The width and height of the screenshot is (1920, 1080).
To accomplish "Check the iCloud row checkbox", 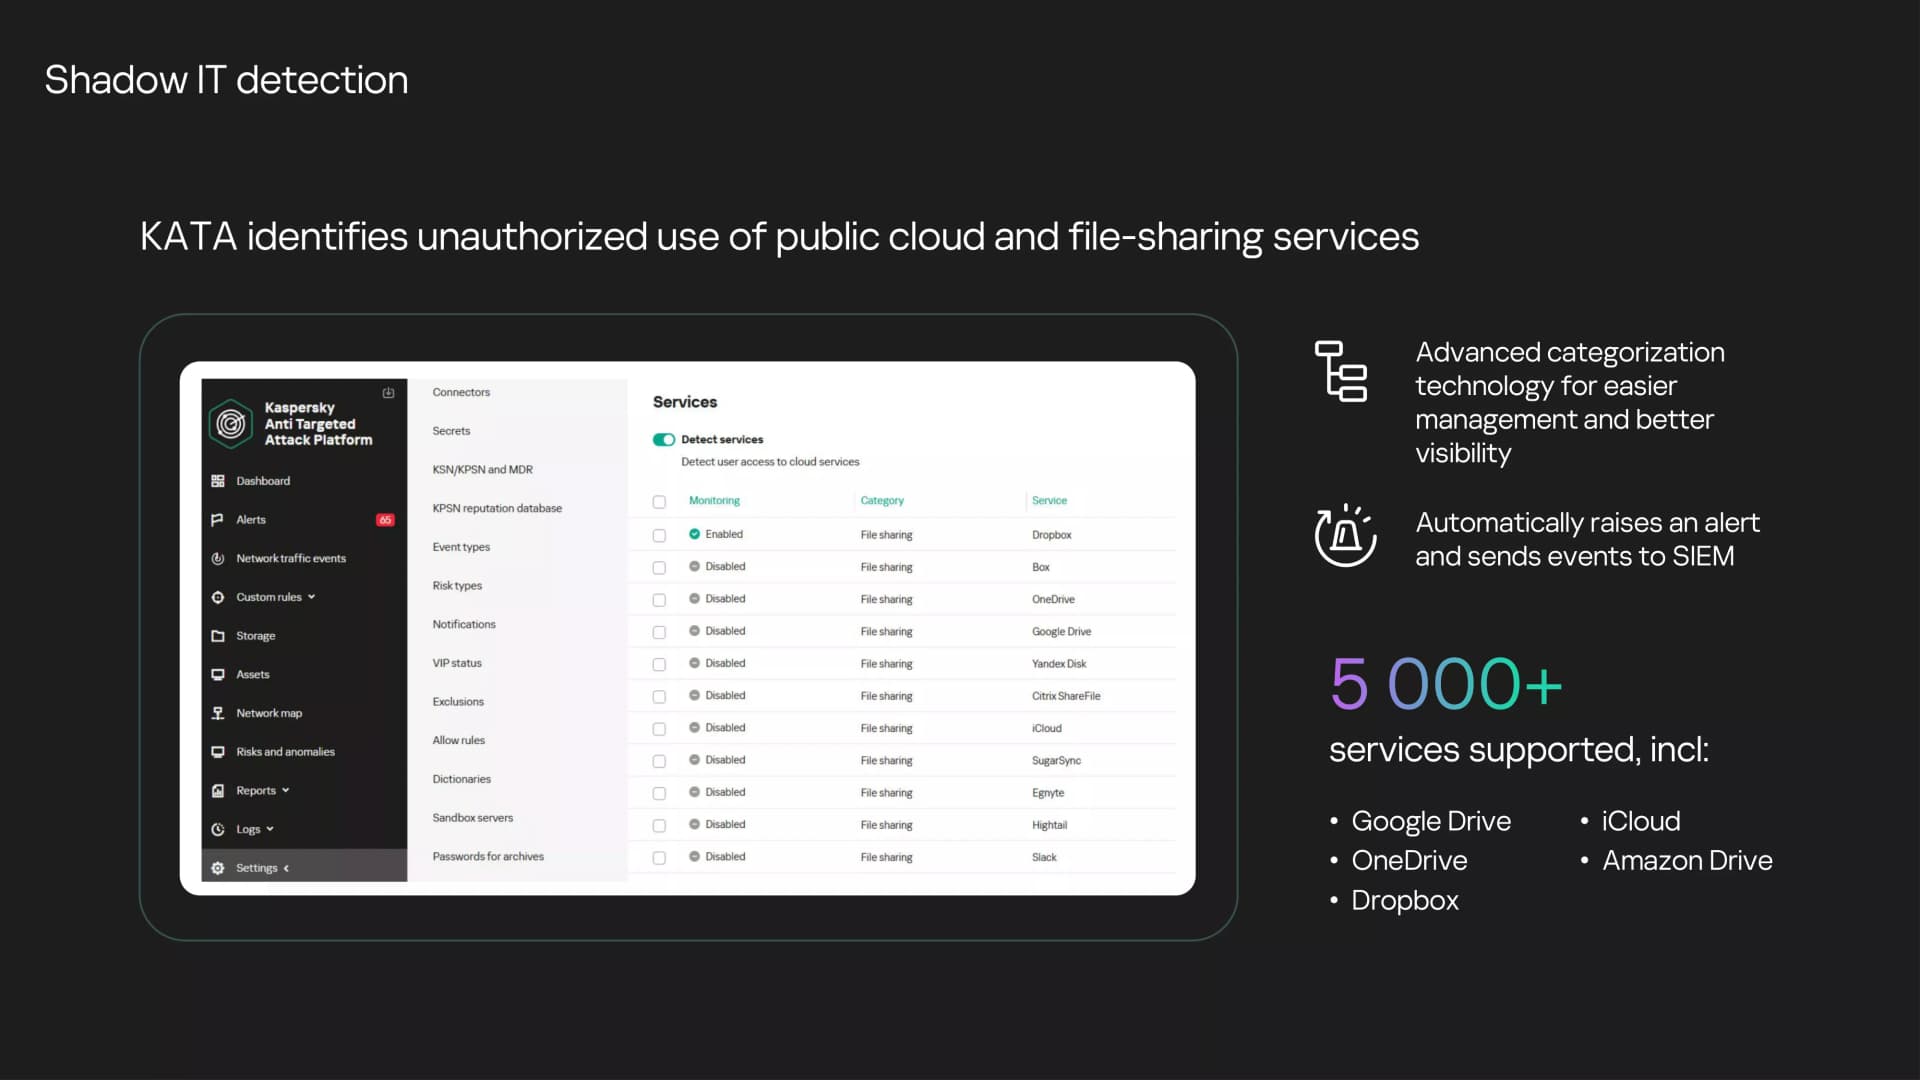I will coord(659,729).
